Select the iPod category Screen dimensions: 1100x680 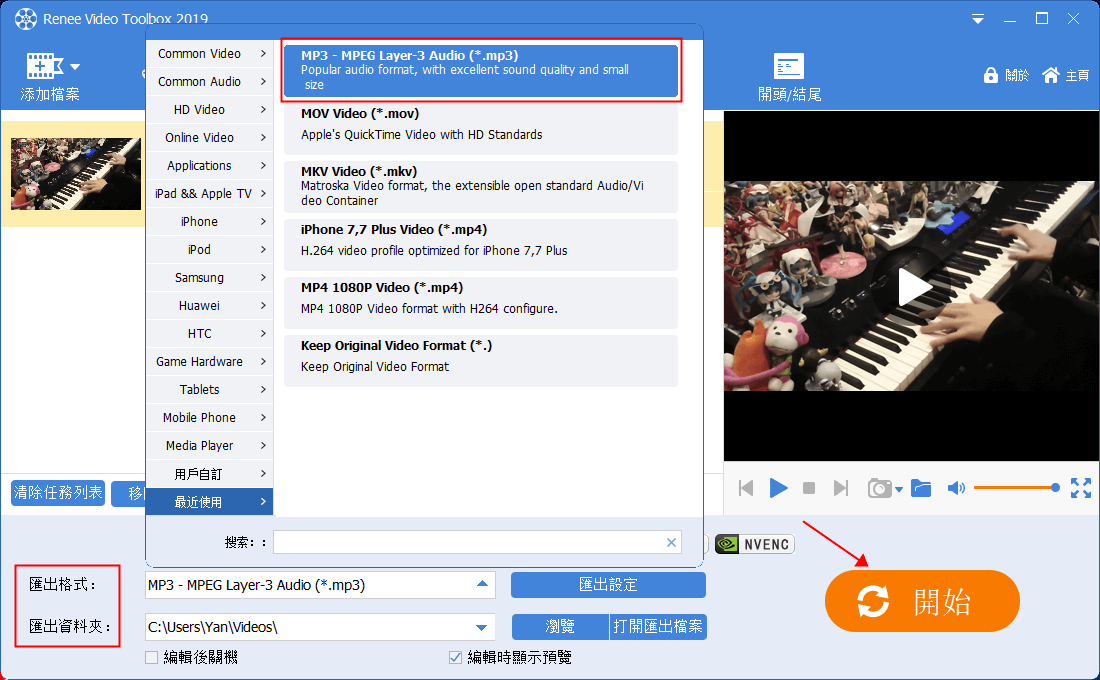[210, 250]
